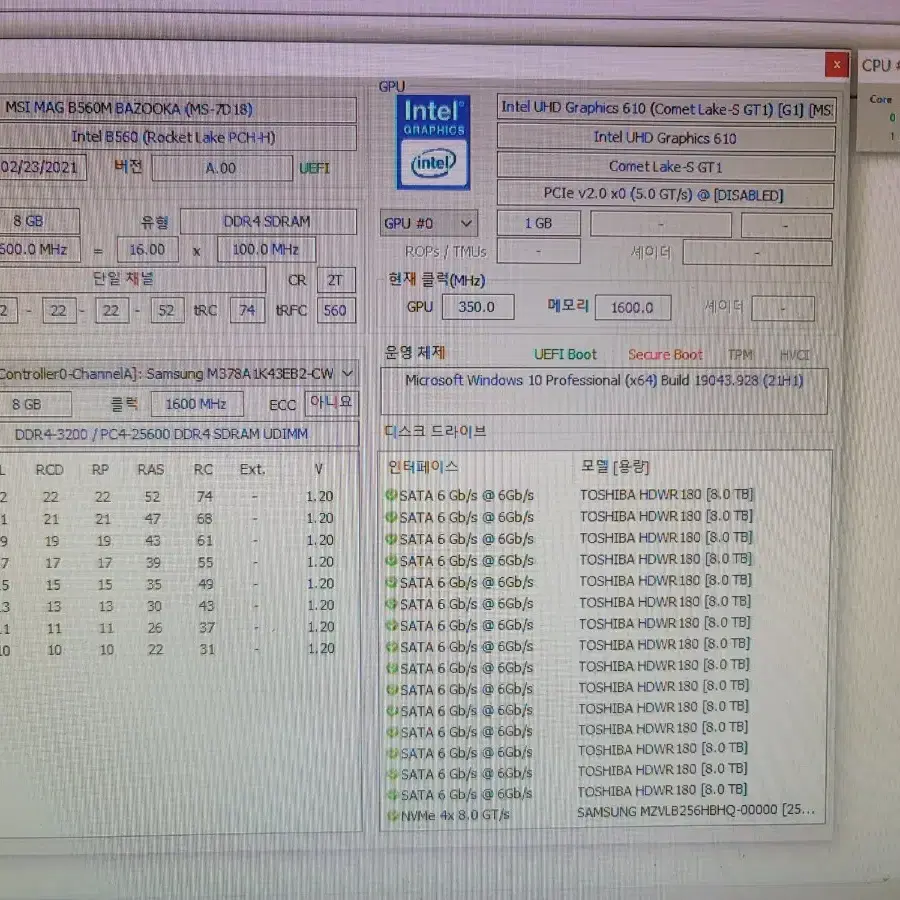Click the TPM indicator
Image resolution: width=900 pixels, height=900 pixels.
pyautogui.click(x=740, y=355)
